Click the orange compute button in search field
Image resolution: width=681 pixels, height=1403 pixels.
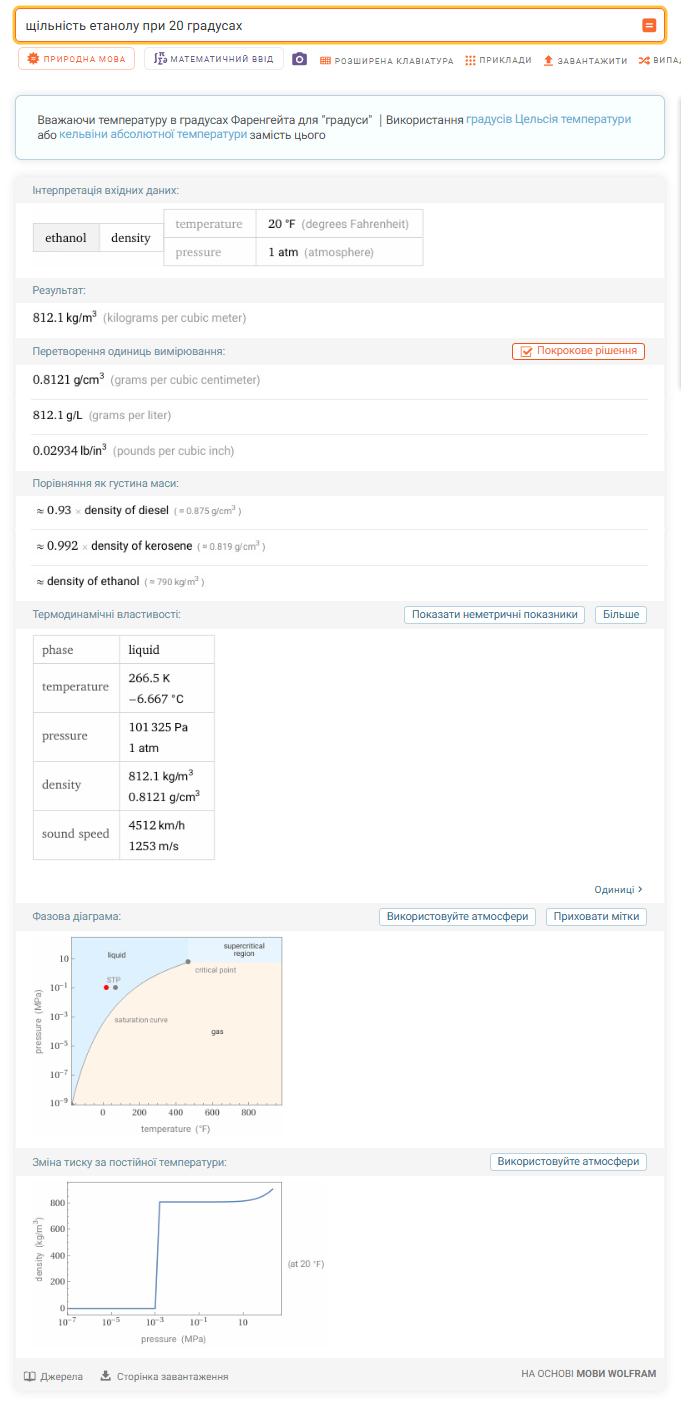coord(649,25)
